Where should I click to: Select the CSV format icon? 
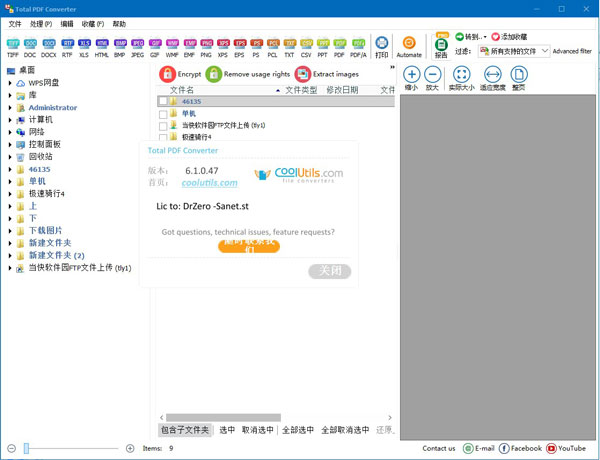pyautogui.click(x=306, y=47)
